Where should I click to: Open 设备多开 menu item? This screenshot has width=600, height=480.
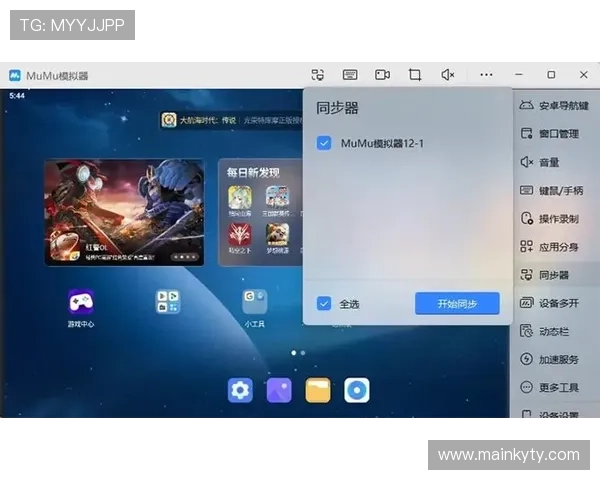pyautogui.click(x=557, y=302)
